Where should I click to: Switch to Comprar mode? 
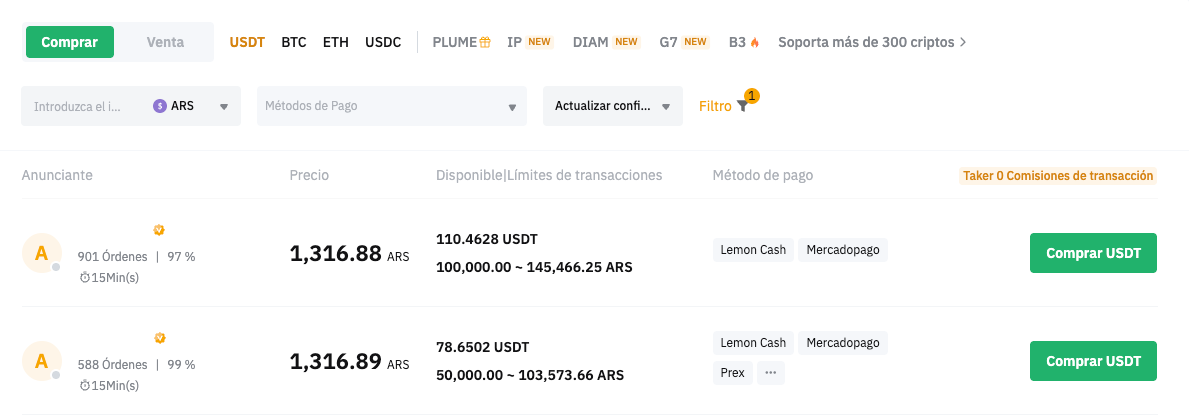tap(70, 42)
